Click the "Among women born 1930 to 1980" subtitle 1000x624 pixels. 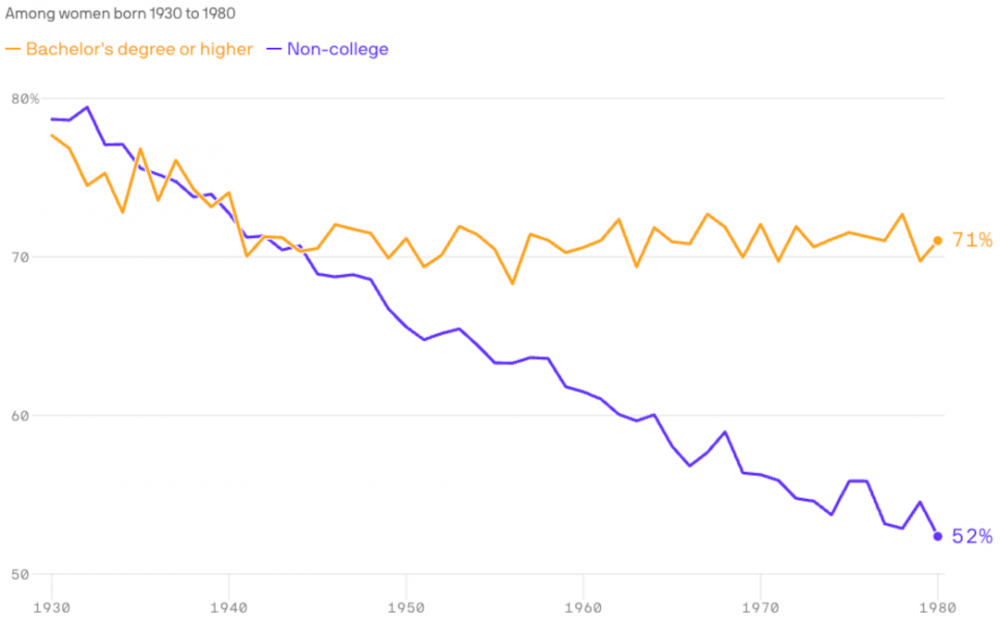pos(121,16)
